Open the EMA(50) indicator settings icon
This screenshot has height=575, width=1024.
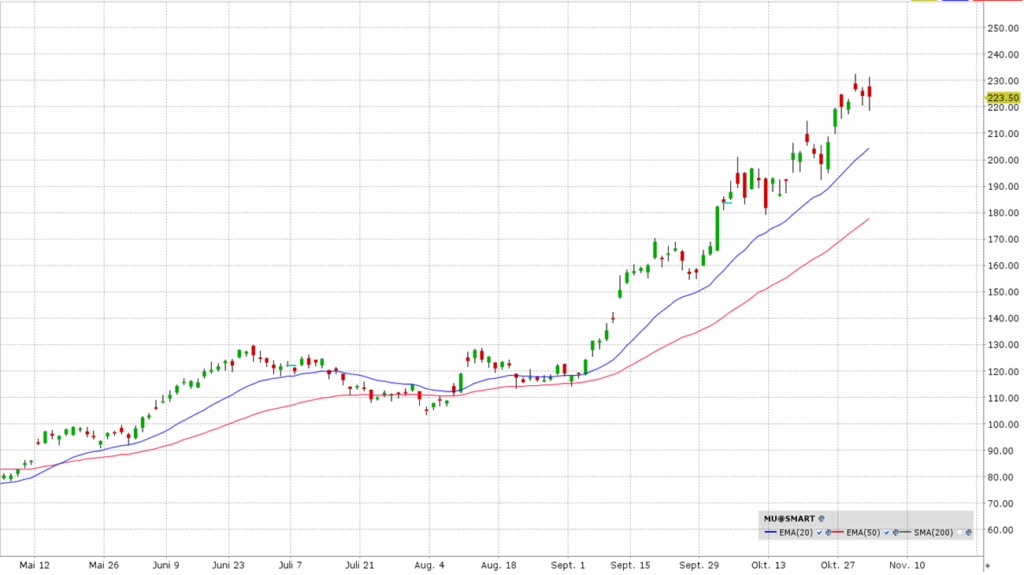tap(897, 532)
